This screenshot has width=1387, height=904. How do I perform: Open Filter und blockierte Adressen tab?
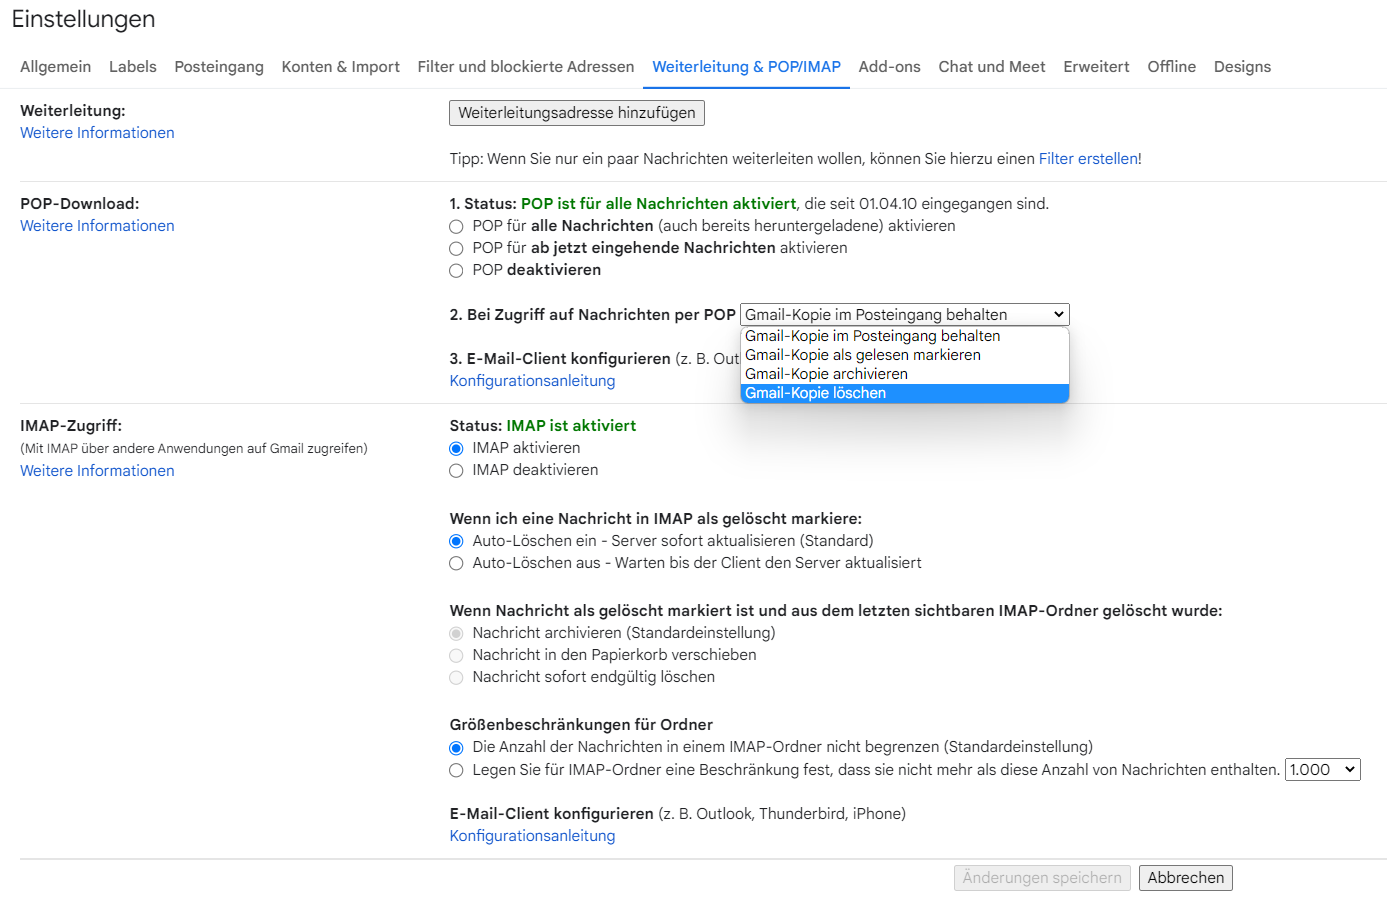click(526, 67)
